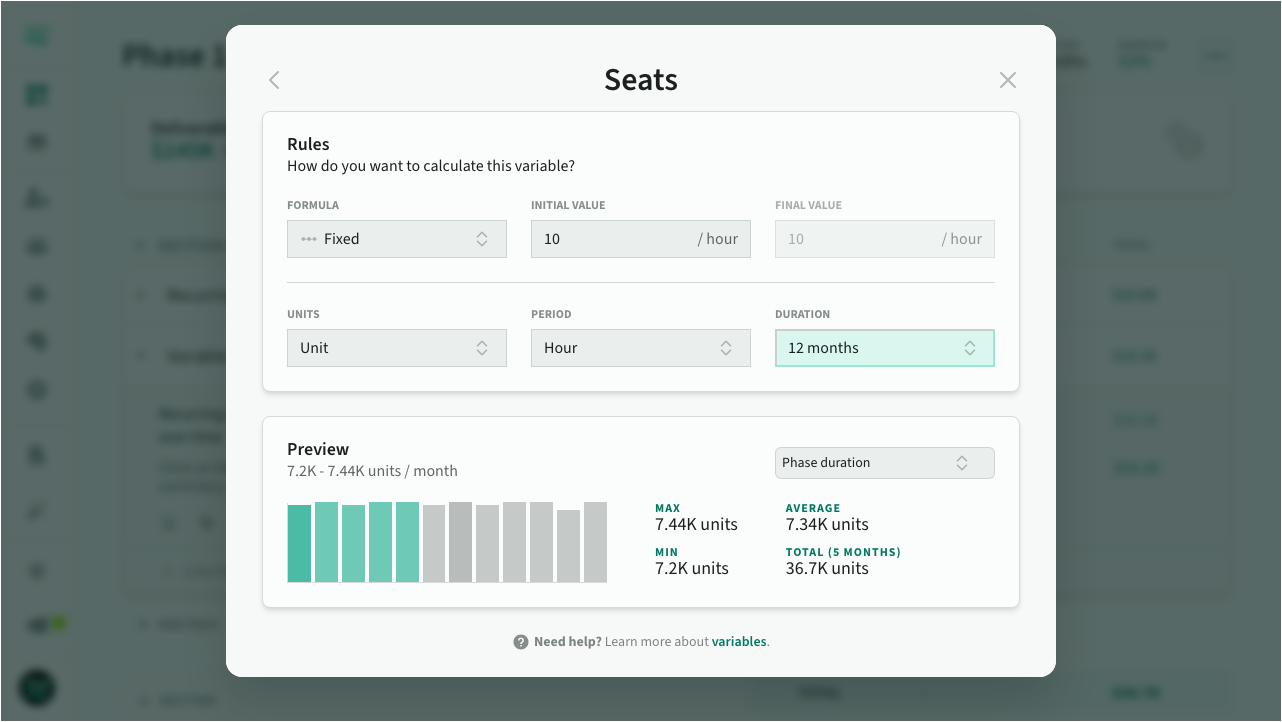Viewport: 1282px width, 722px height.
Task: Click the back arrow beside Seats title
Action: 274,80
